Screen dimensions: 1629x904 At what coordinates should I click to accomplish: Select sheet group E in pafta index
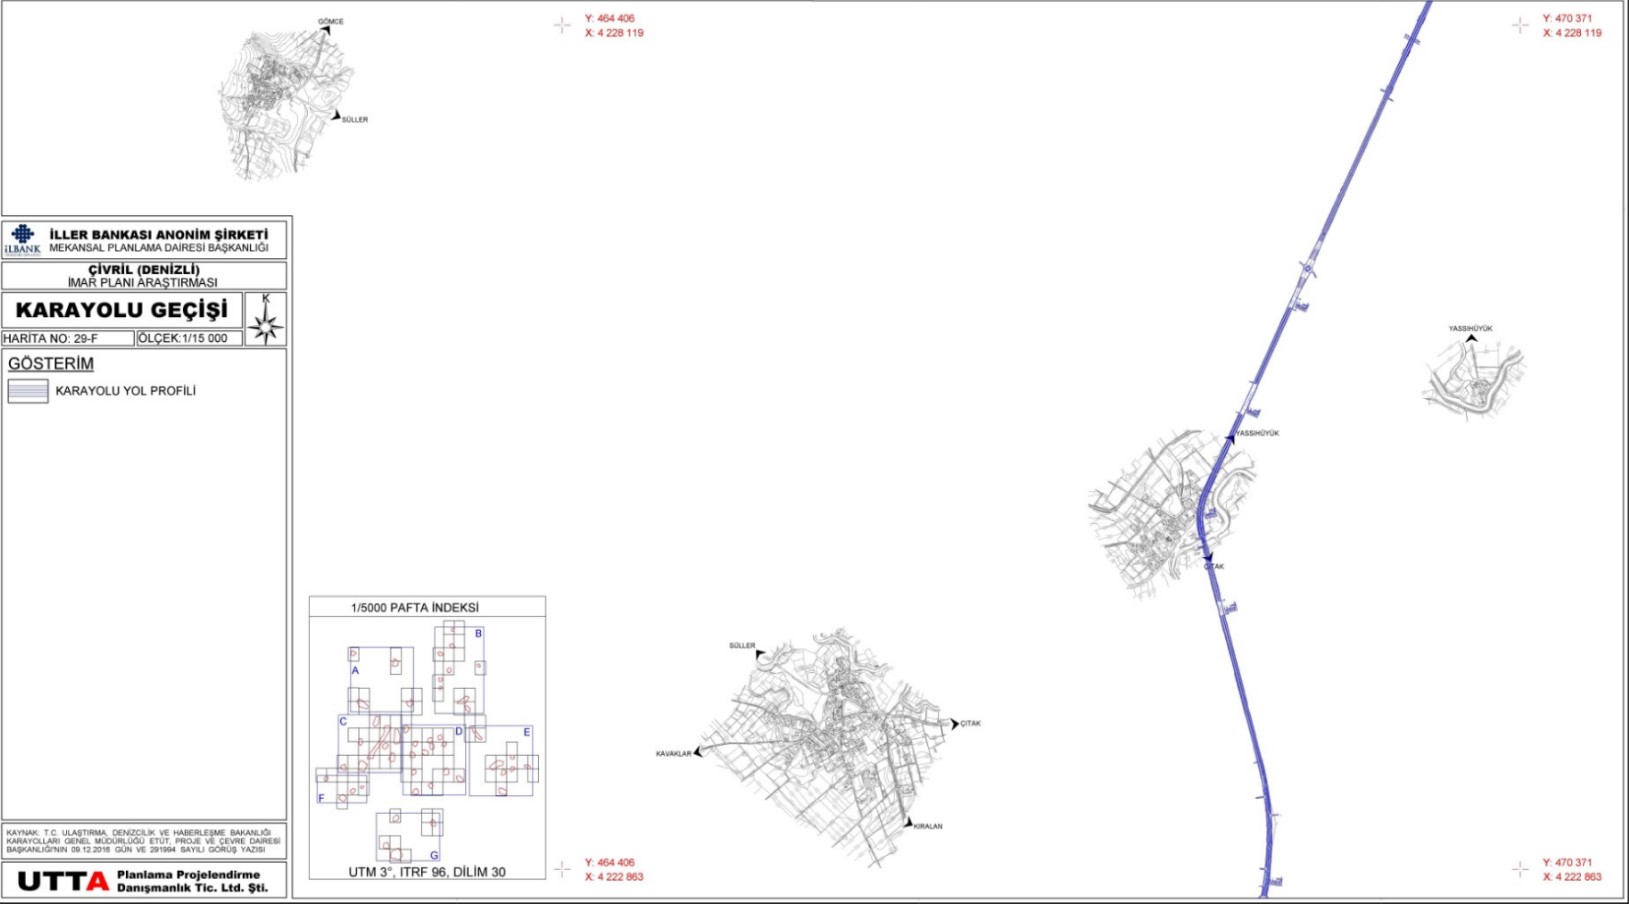527,733
